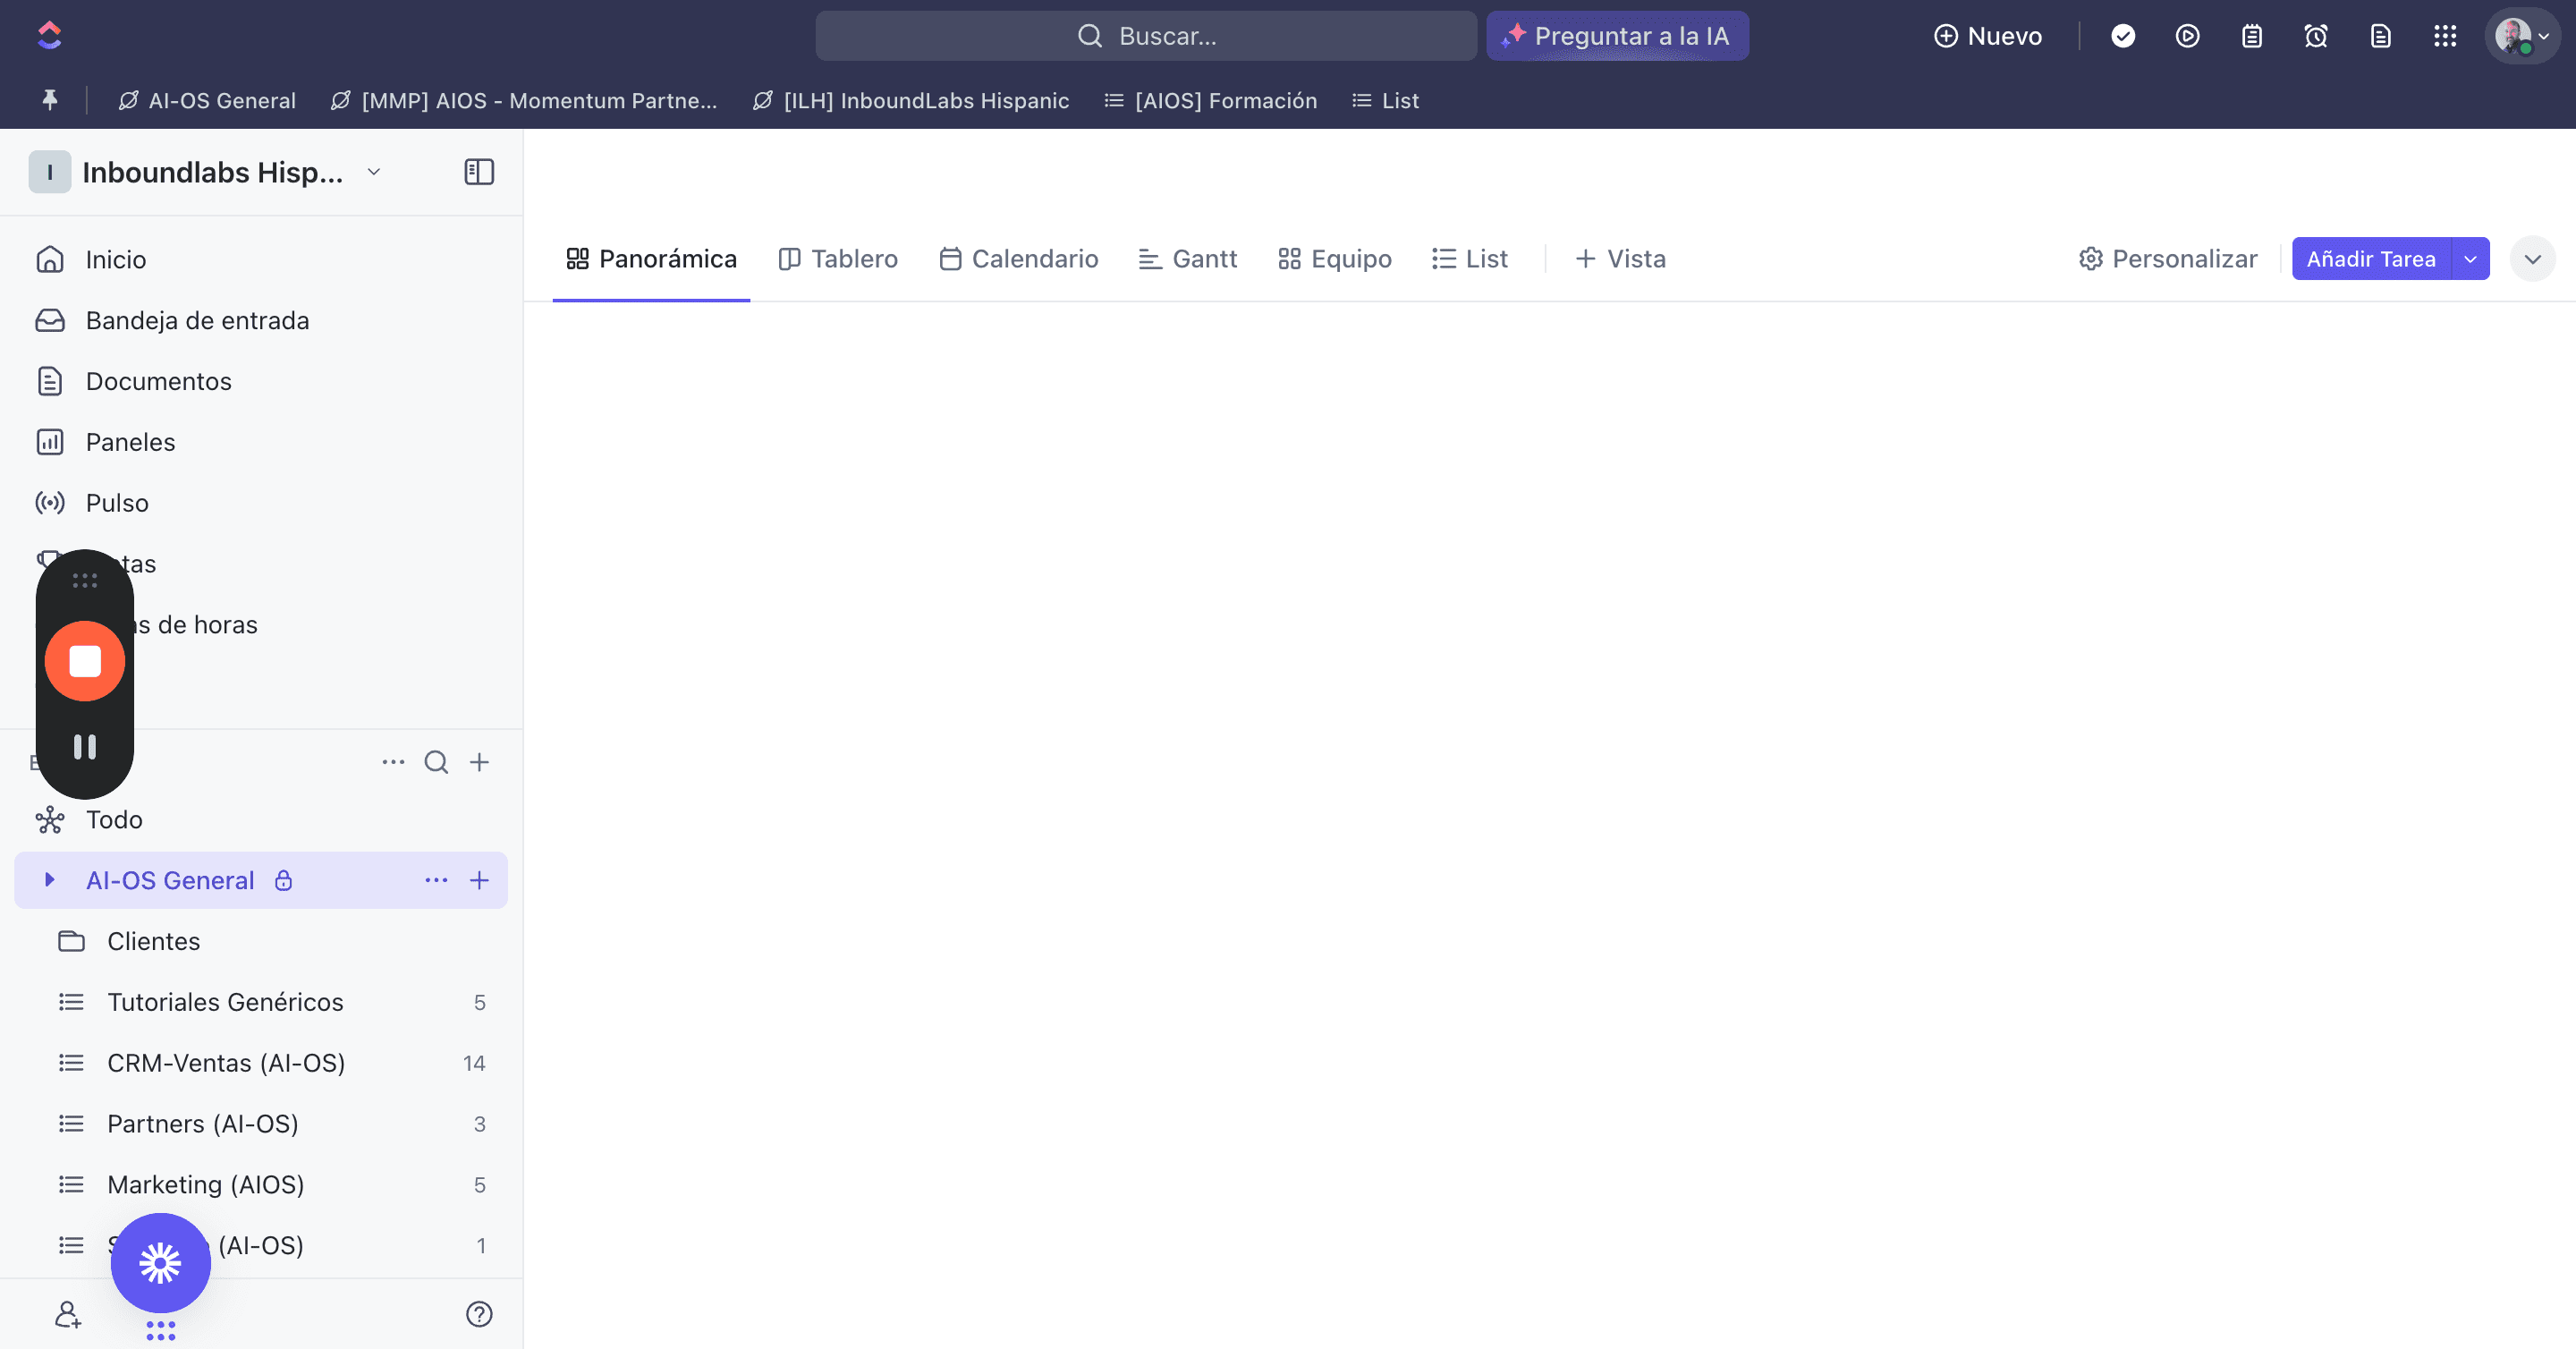
Task: Open the spaces more options ellipsis
Action: (393, 762)
